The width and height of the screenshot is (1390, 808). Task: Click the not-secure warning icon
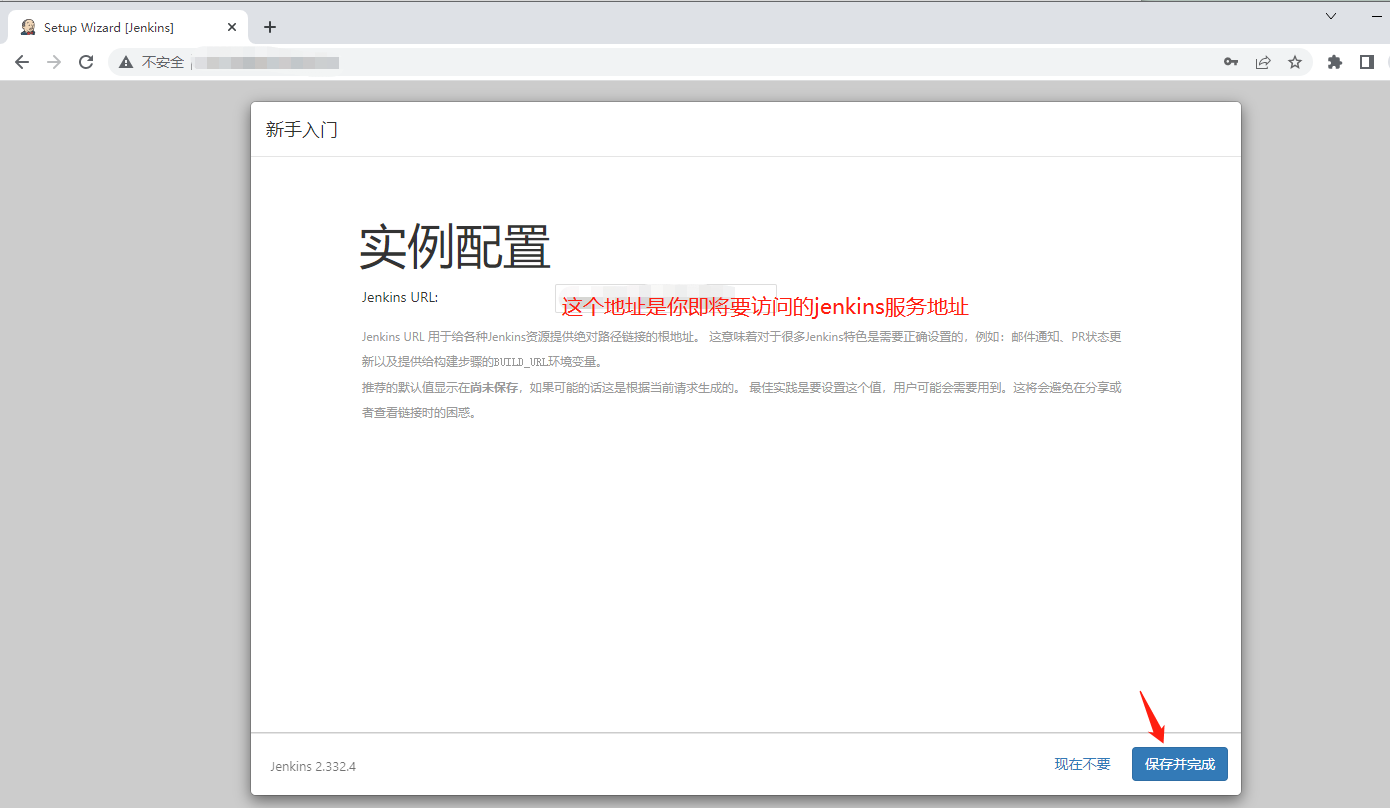[x=126, y=62]
